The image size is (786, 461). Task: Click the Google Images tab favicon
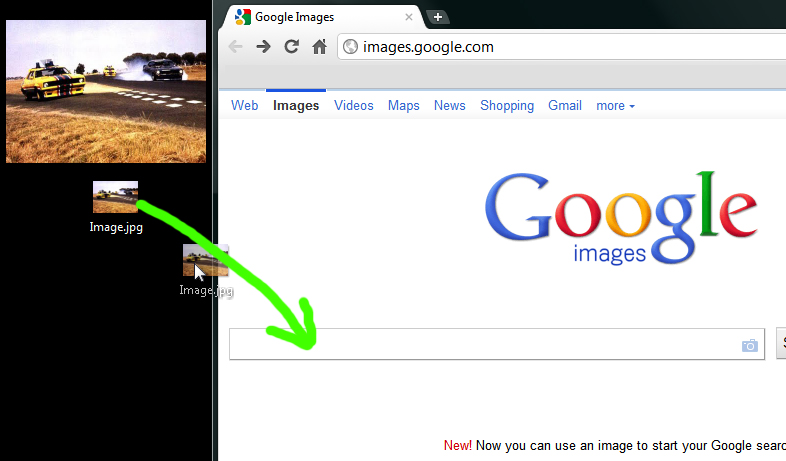click(243, 17)
